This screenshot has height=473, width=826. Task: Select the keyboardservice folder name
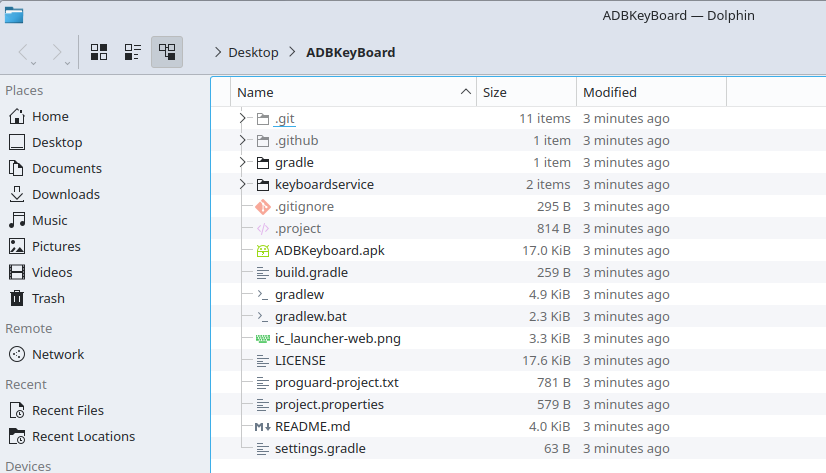(x=324, y=185)
